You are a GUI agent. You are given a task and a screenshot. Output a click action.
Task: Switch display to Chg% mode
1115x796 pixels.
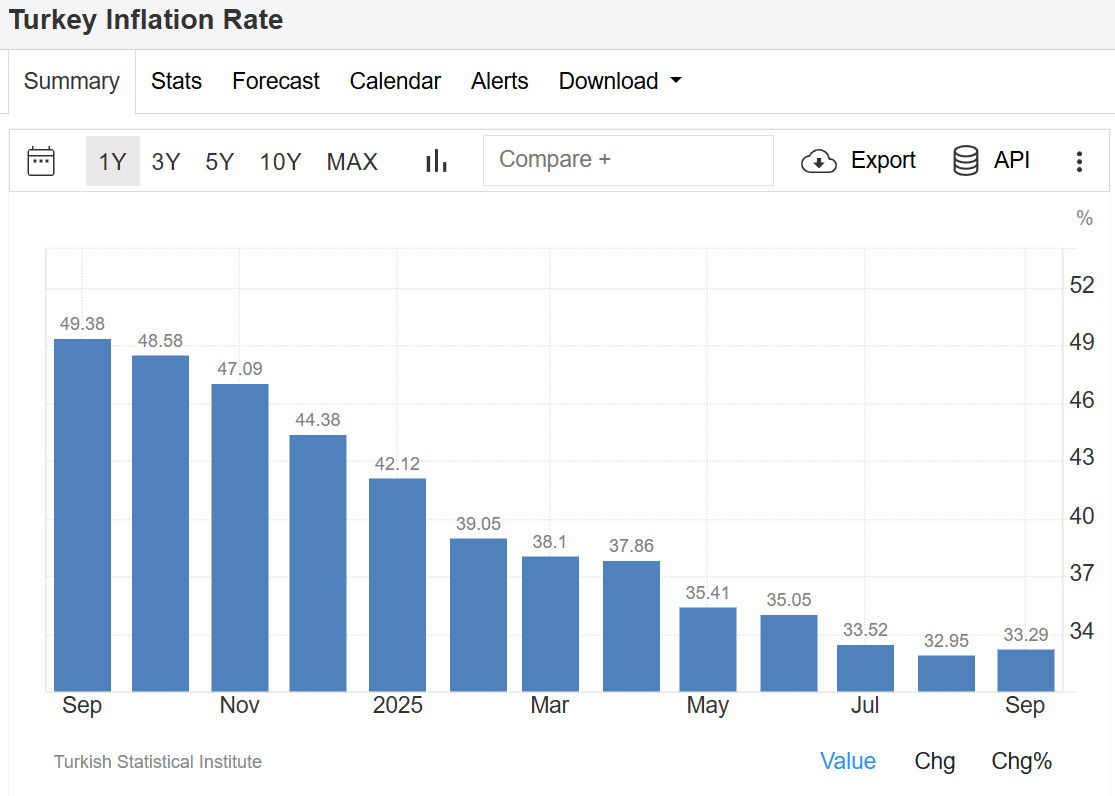[1022, 761]
